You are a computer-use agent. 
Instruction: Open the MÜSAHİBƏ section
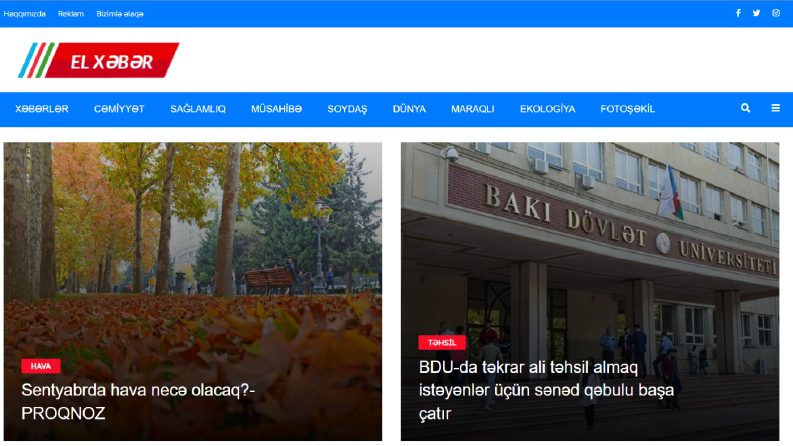click(276, 109)
